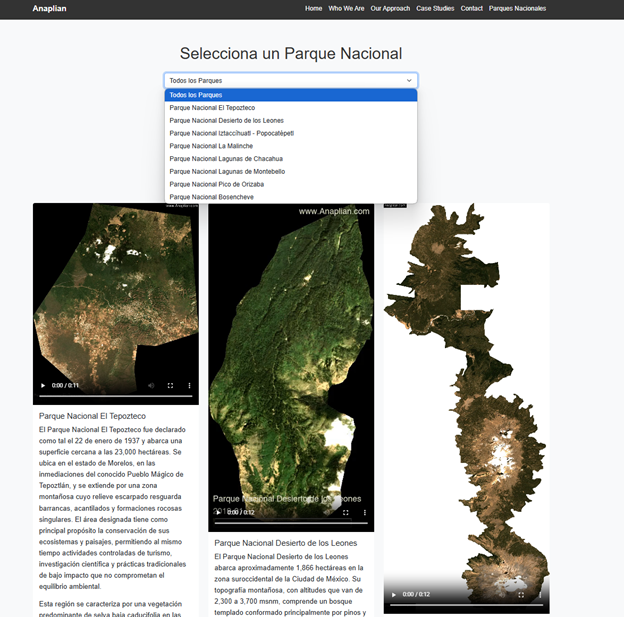Play the El Tepozteco video
The width and height of the screenshot is (624, 617).
coord(43,385)
